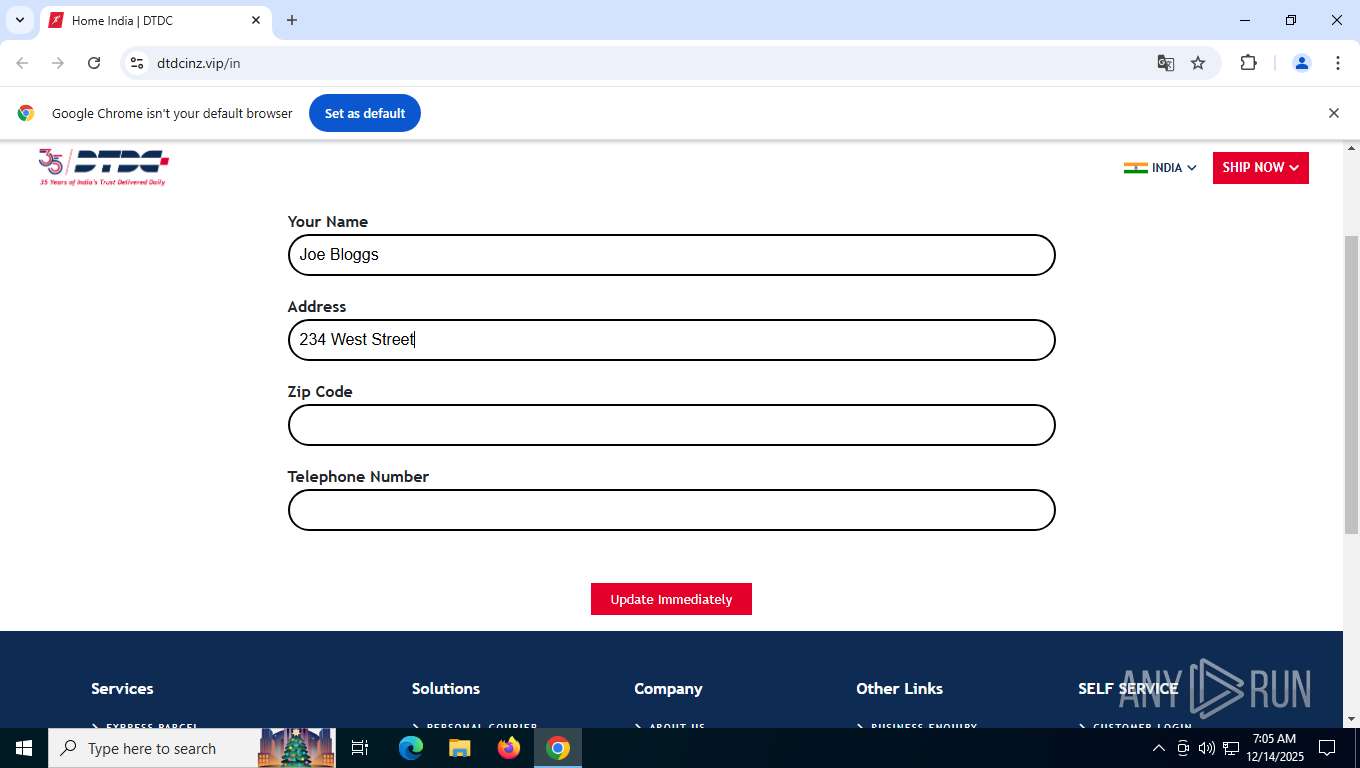This screenshot has height=768, width=1360.
Task: Click the Your Name input field
Action: click(672, 255)
